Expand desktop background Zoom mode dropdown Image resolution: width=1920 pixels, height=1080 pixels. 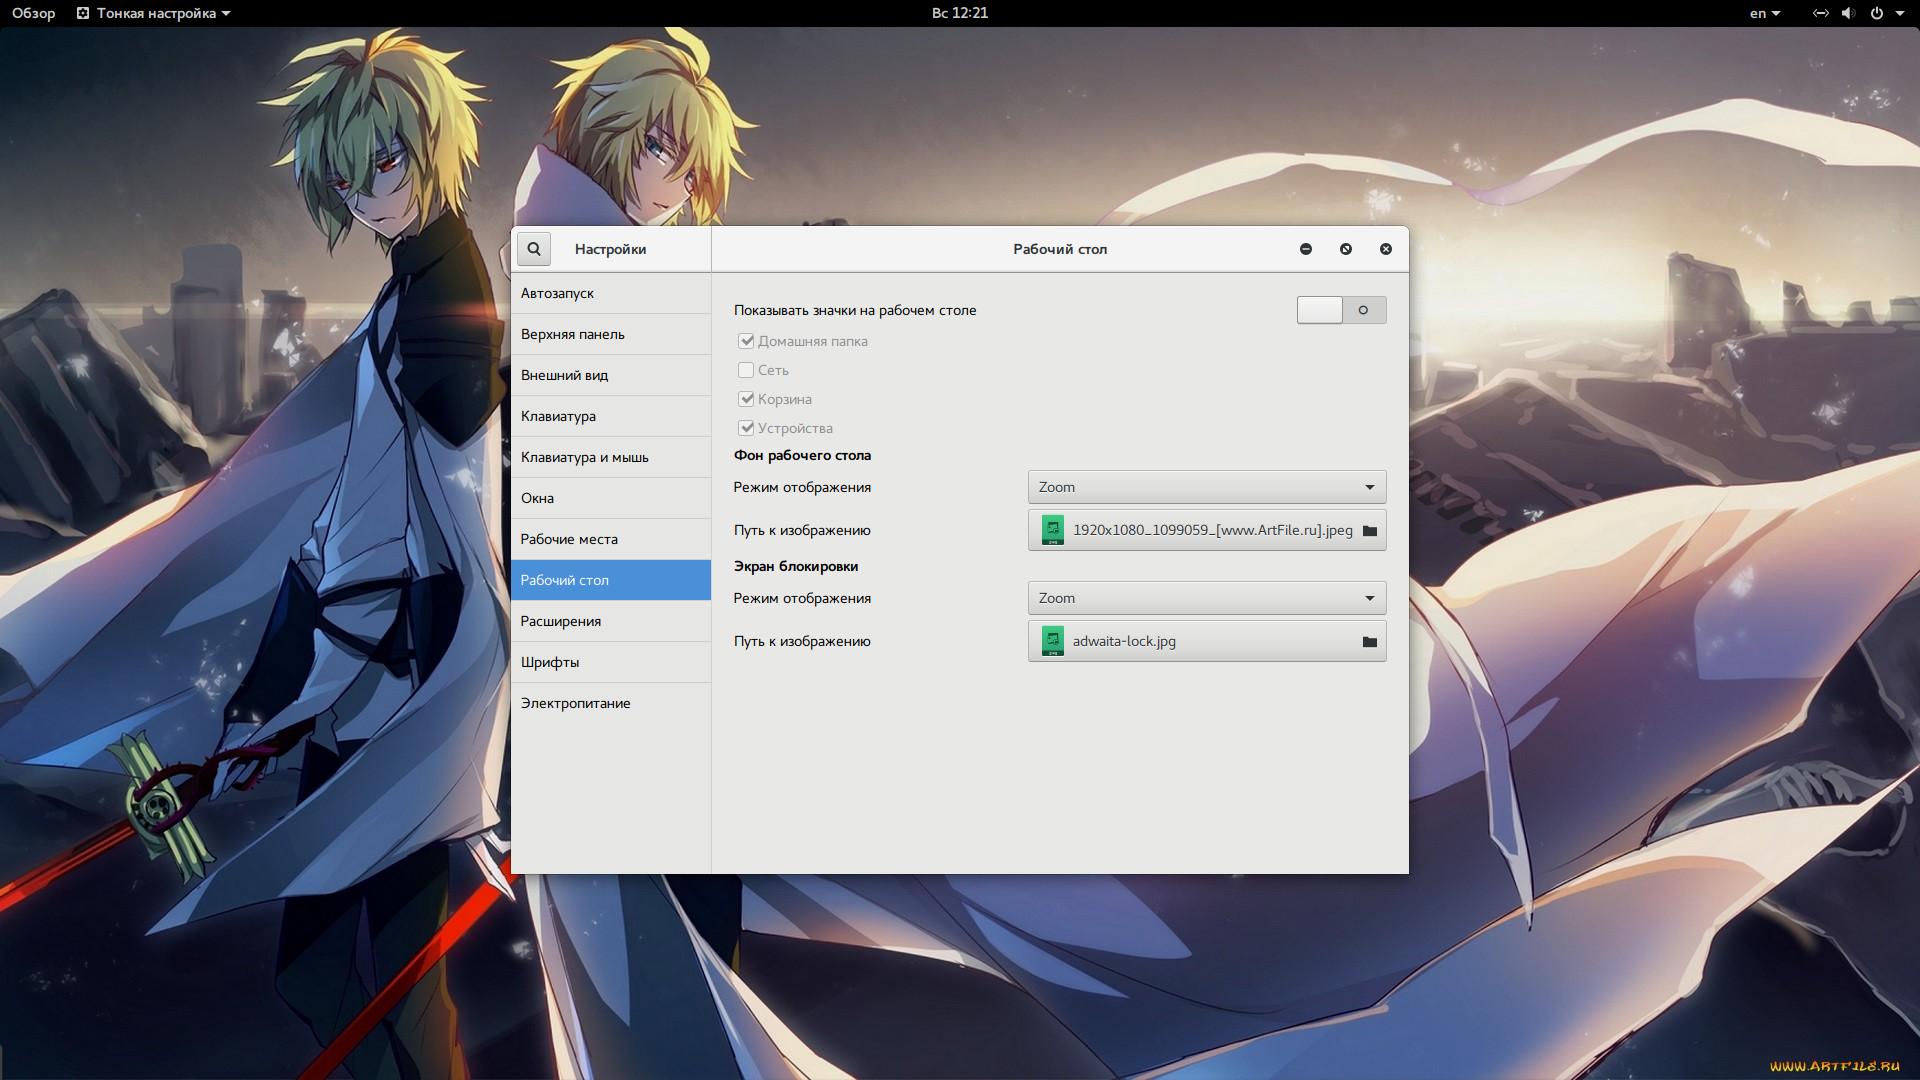[x=1206, y=487]
